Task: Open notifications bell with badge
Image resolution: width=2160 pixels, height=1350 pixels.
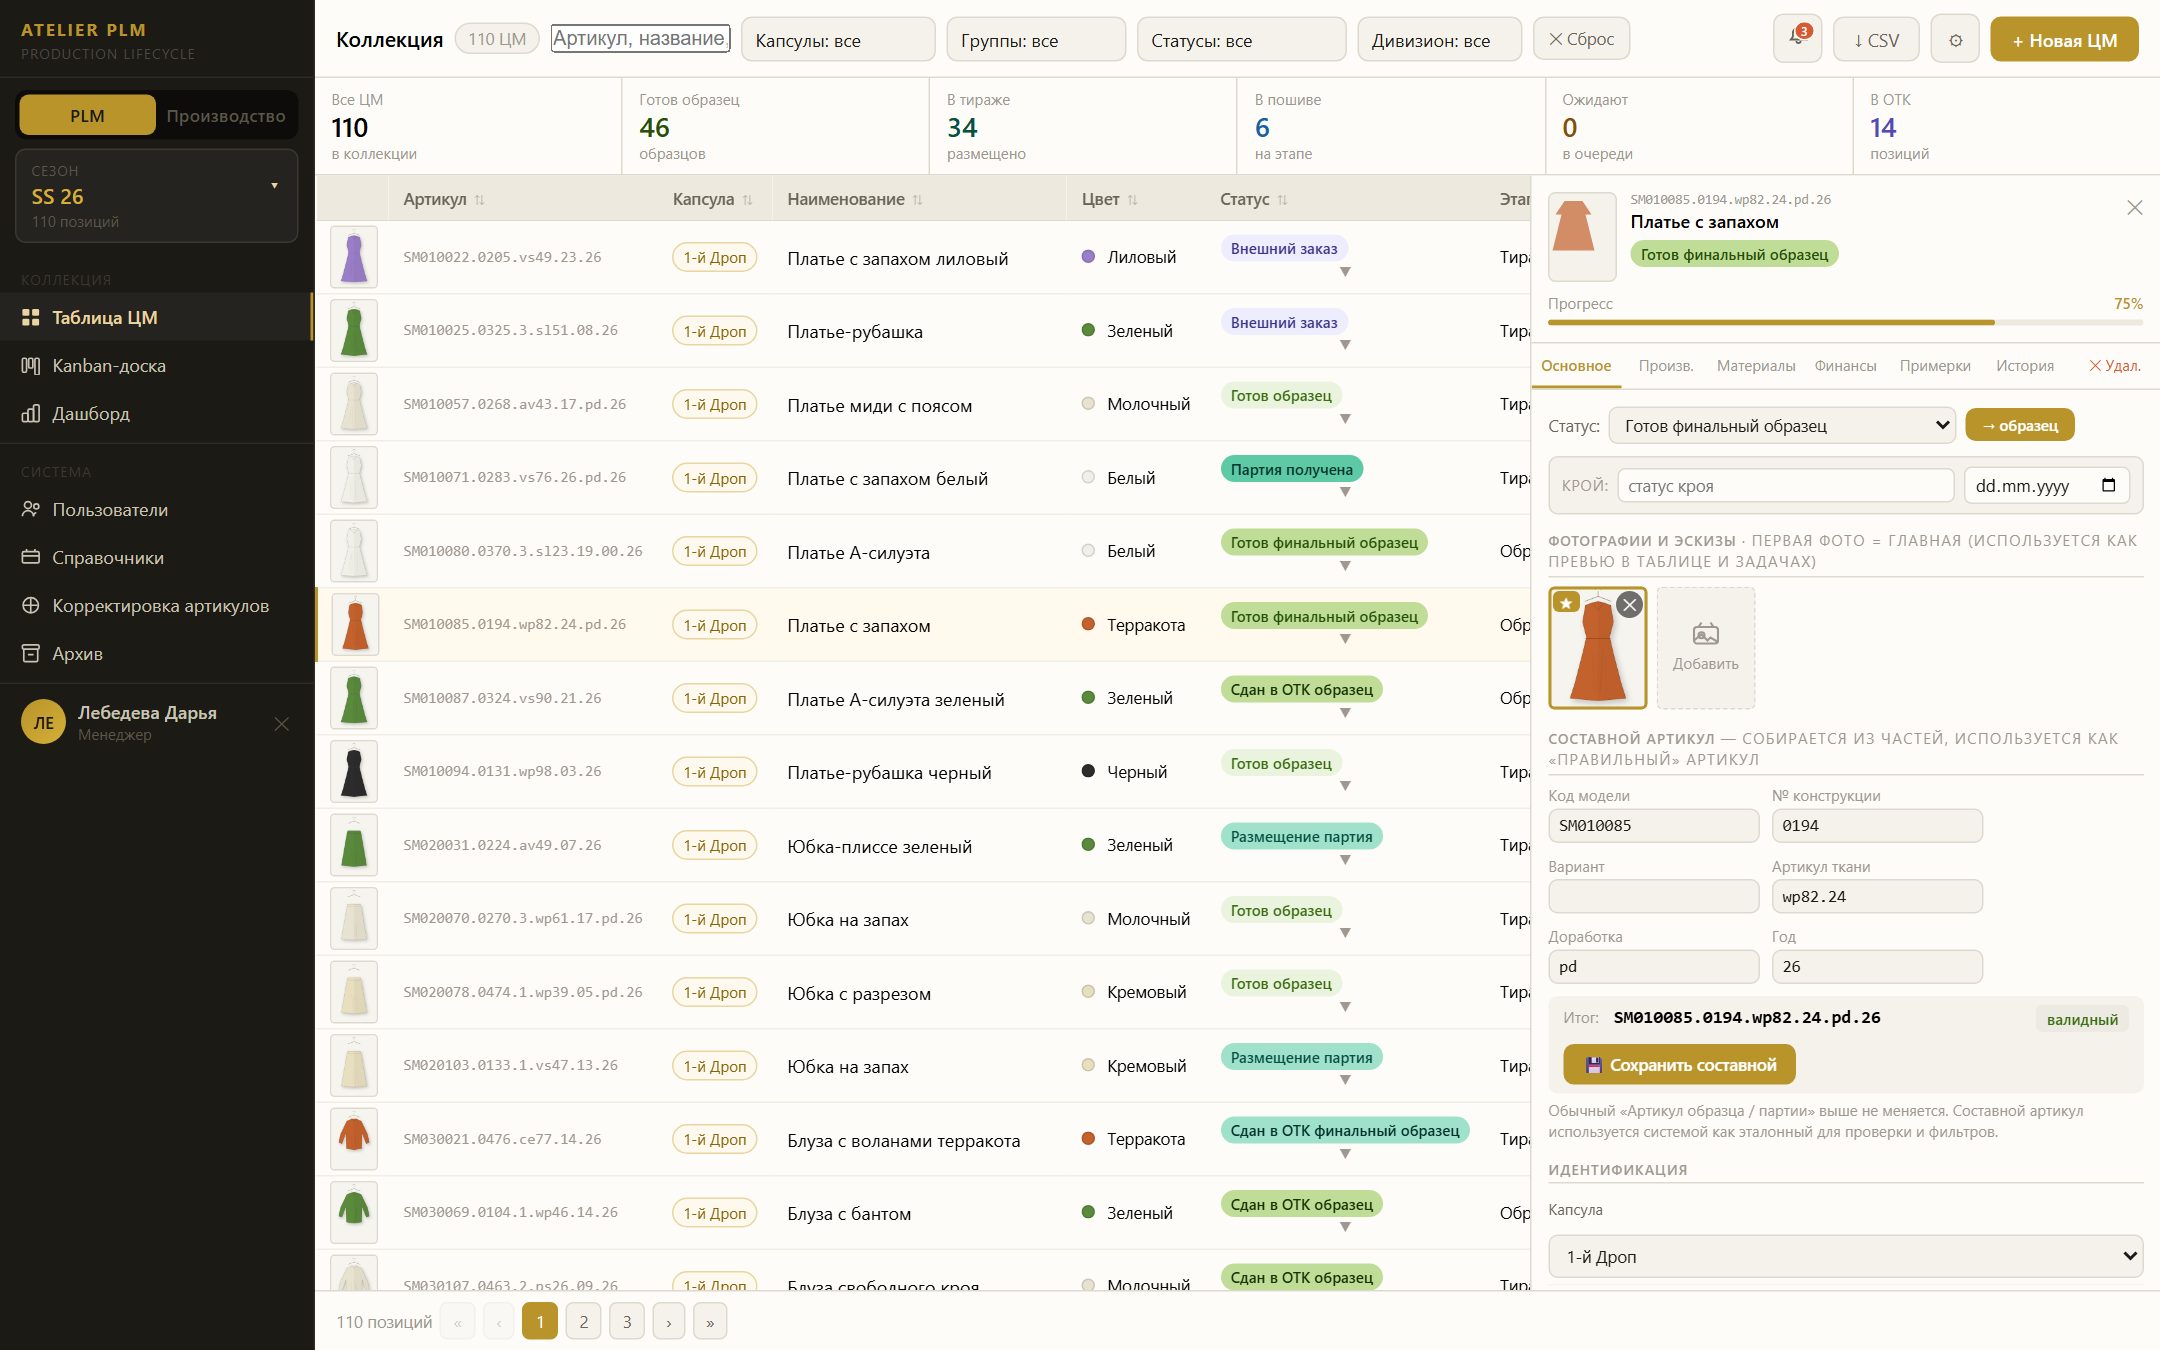Action: [x=1797, y=39]
